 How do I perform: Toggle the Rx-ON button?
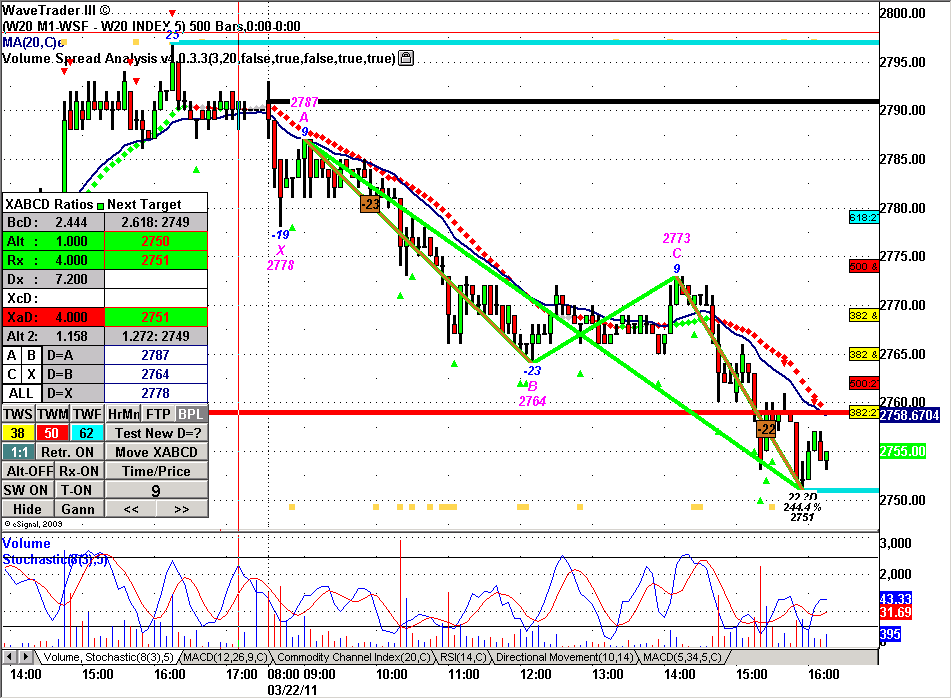[x=79, y=471]
